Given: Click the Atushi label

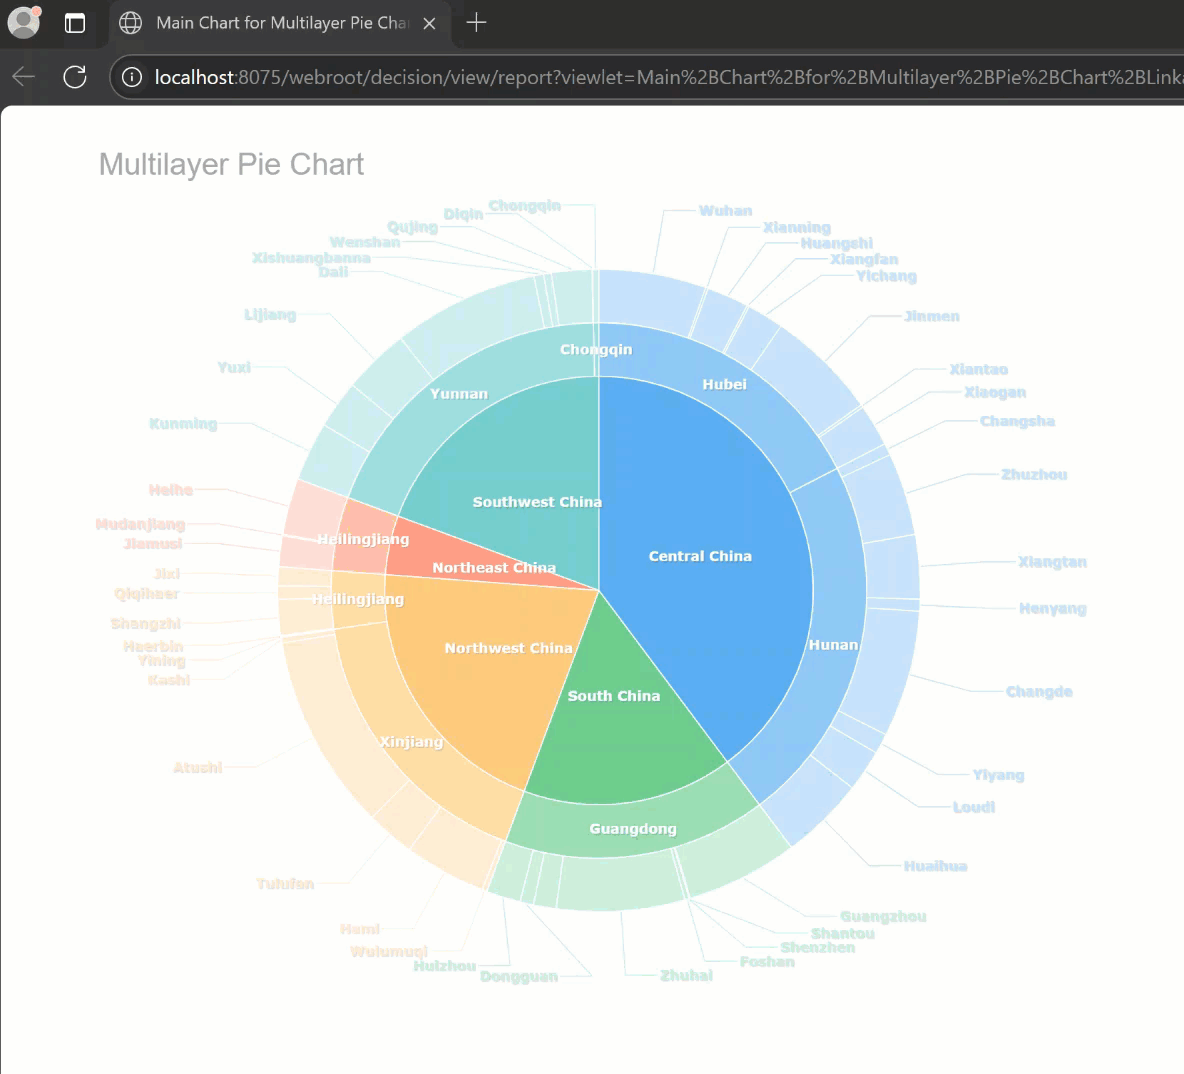Looking at the screenshot, I should click(x=198, y=768).
